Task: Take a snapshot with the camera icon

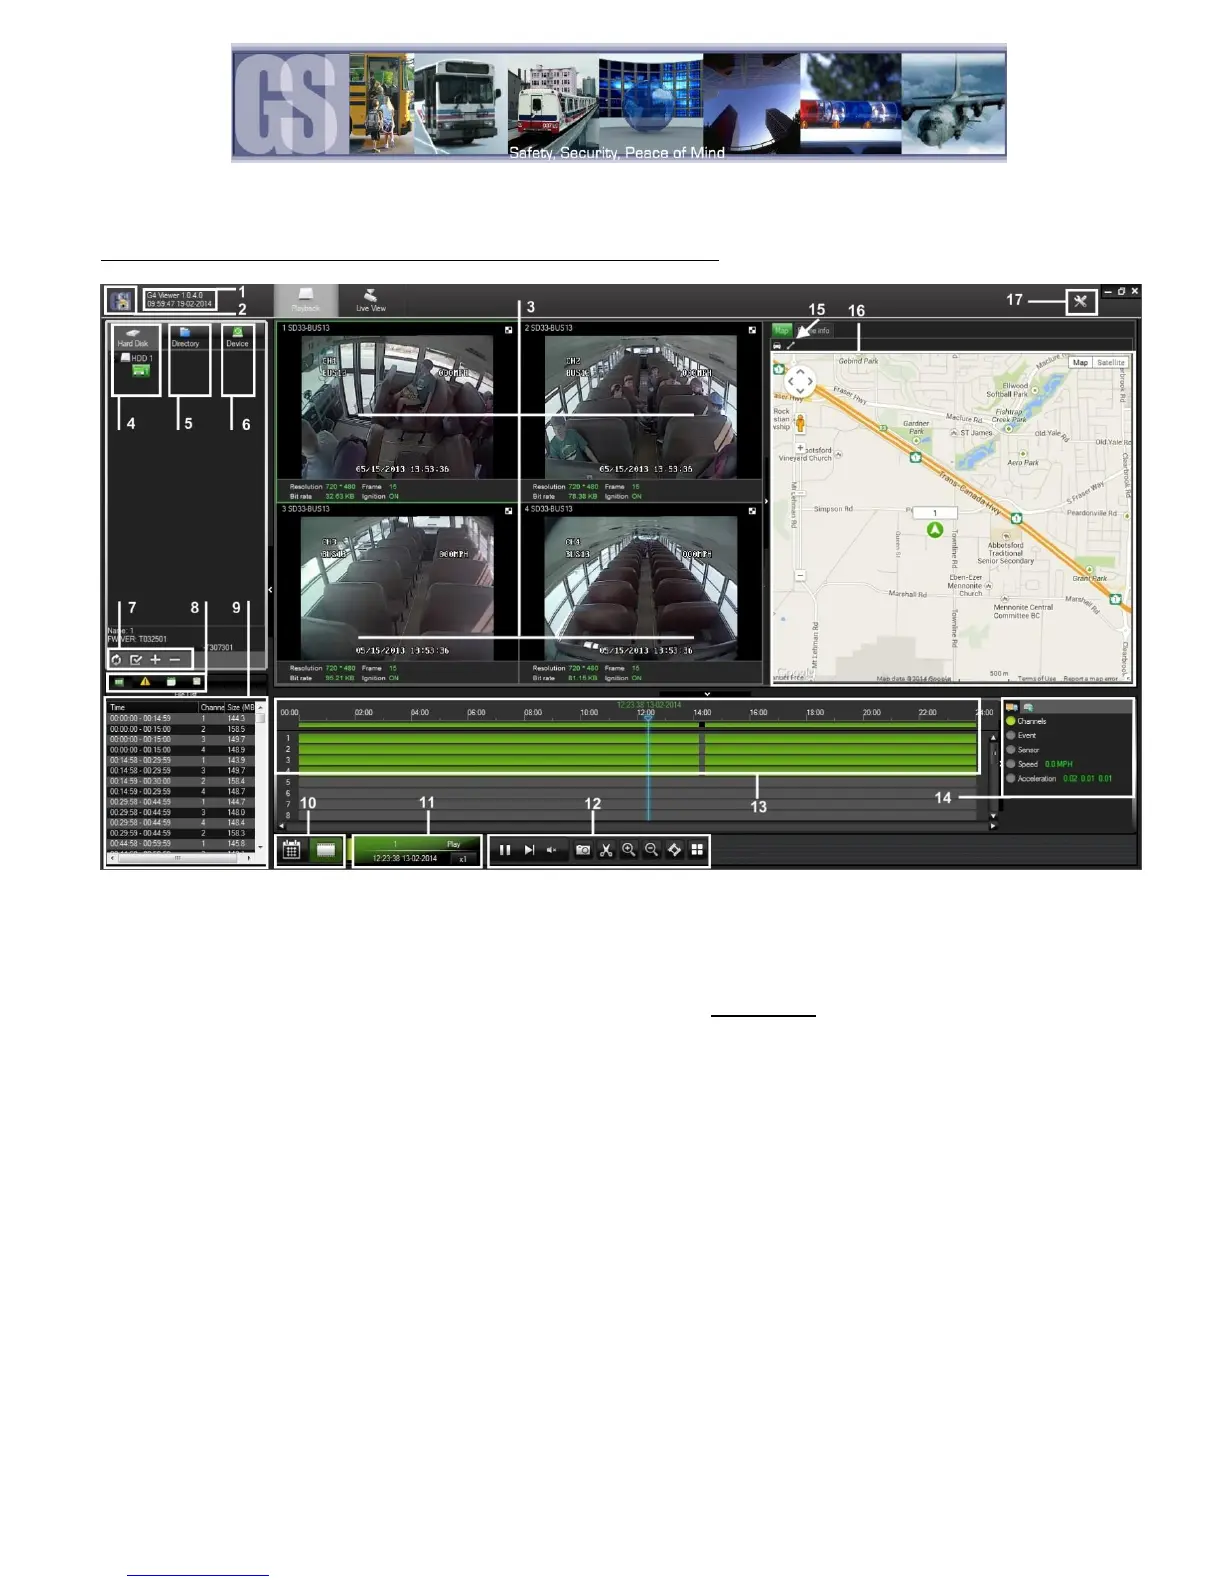Action: point(583,850)
